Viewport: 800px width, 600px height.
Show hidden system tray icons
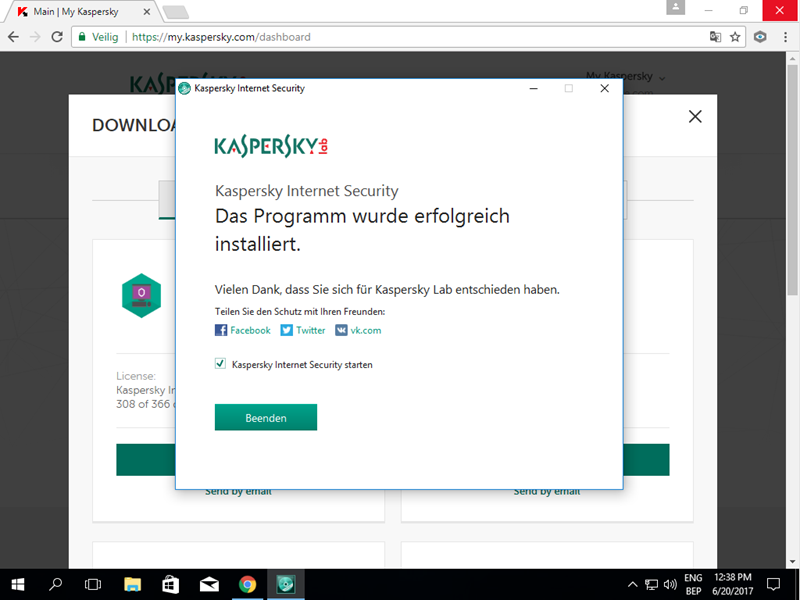(632, 584)
